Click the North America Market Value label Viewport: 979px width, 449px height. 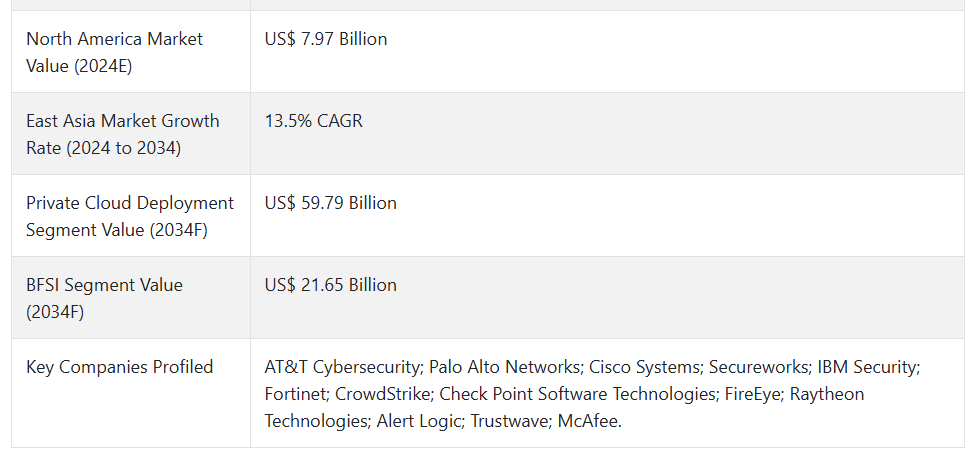click(x=114, y=52)
